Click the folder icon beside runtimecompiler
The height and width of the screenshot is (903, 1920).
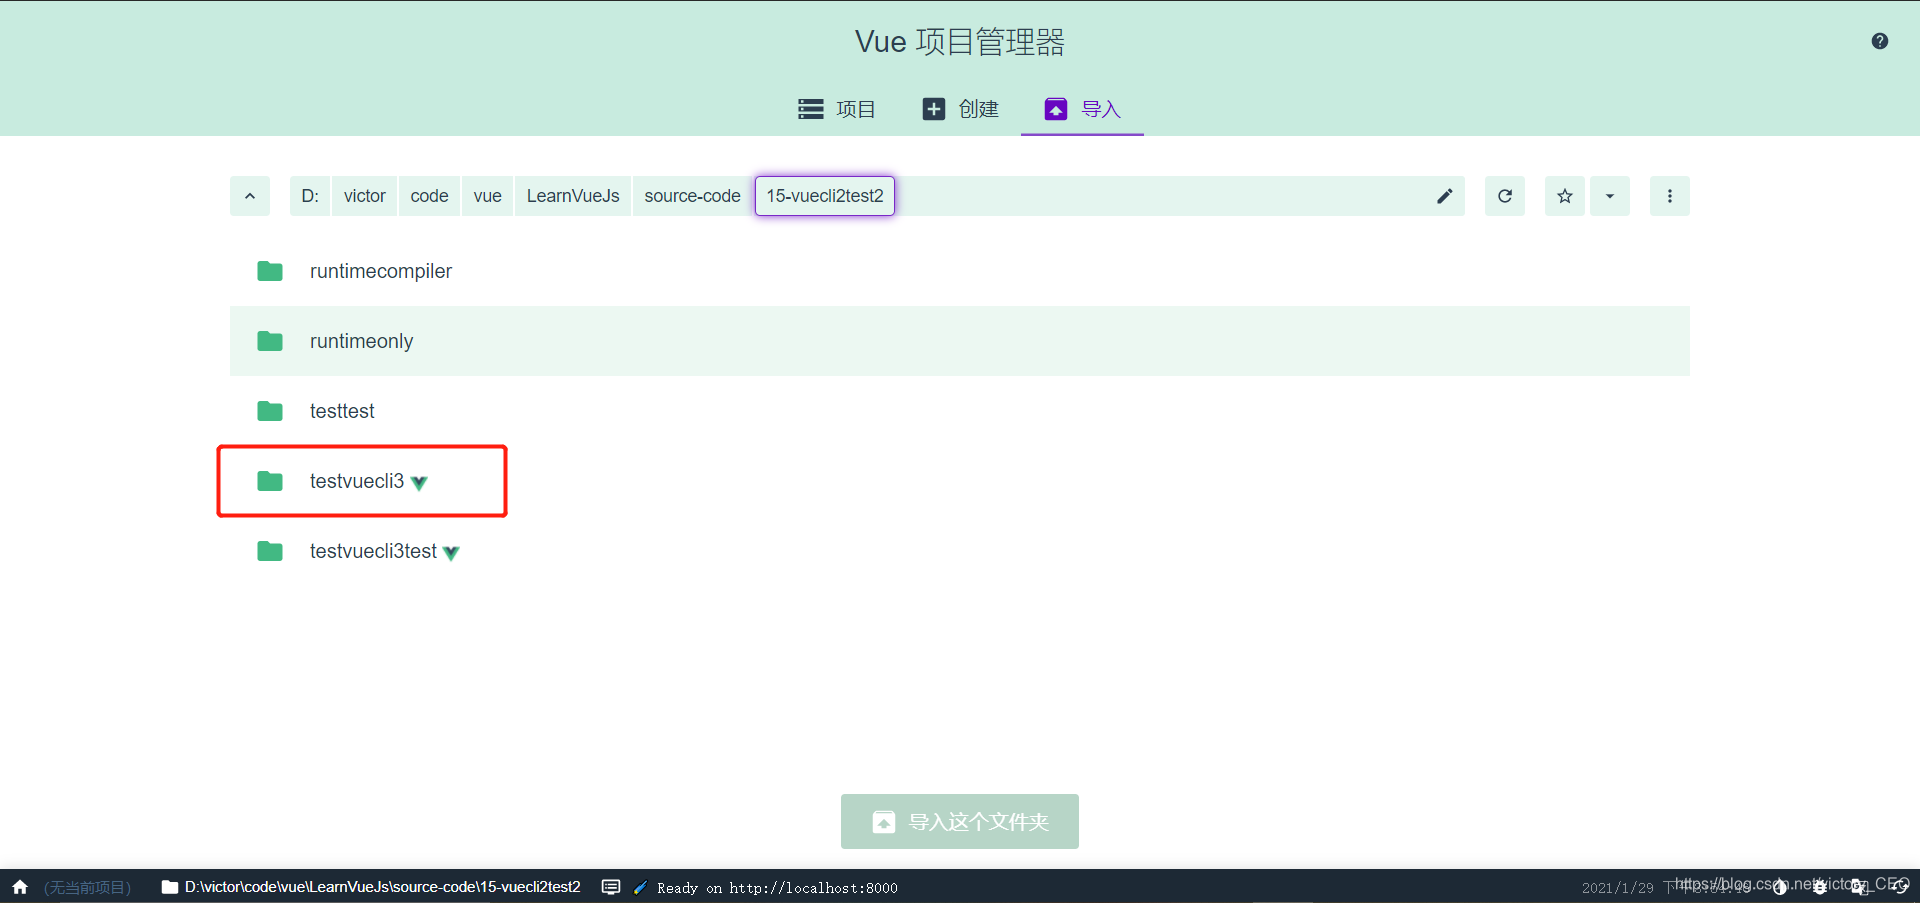click(x=270, y=271)
